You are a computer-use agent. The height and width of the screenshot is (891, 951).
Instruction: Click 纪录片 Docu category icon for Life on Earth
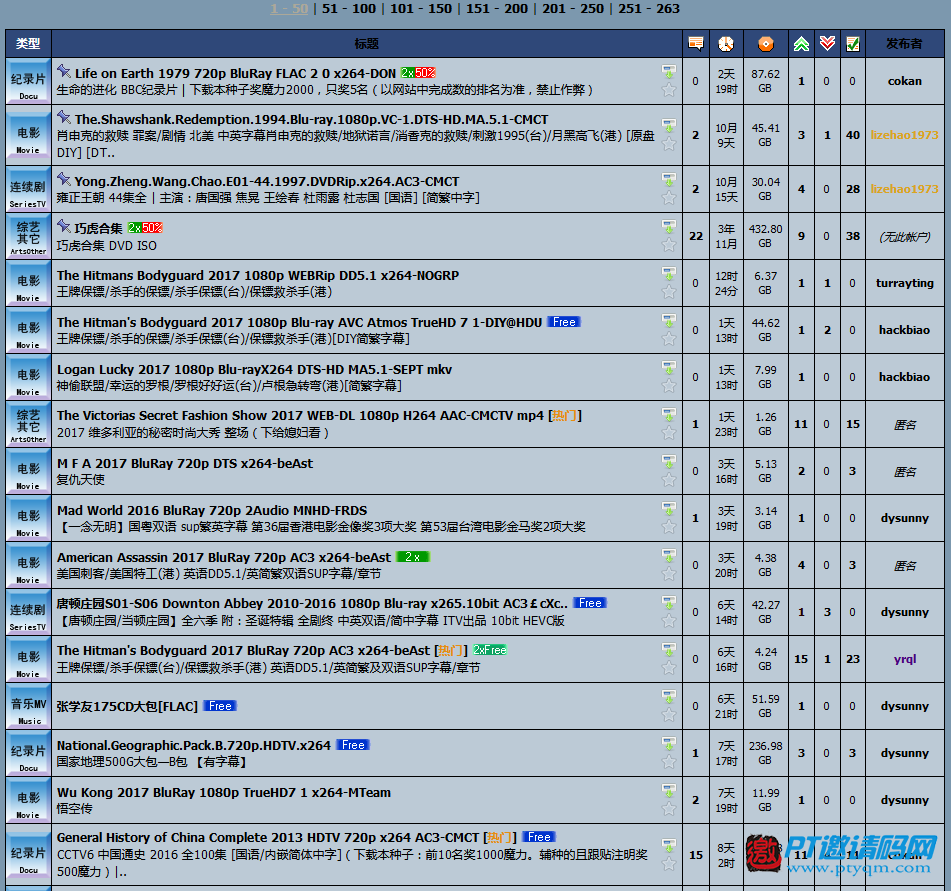[28, 81]
